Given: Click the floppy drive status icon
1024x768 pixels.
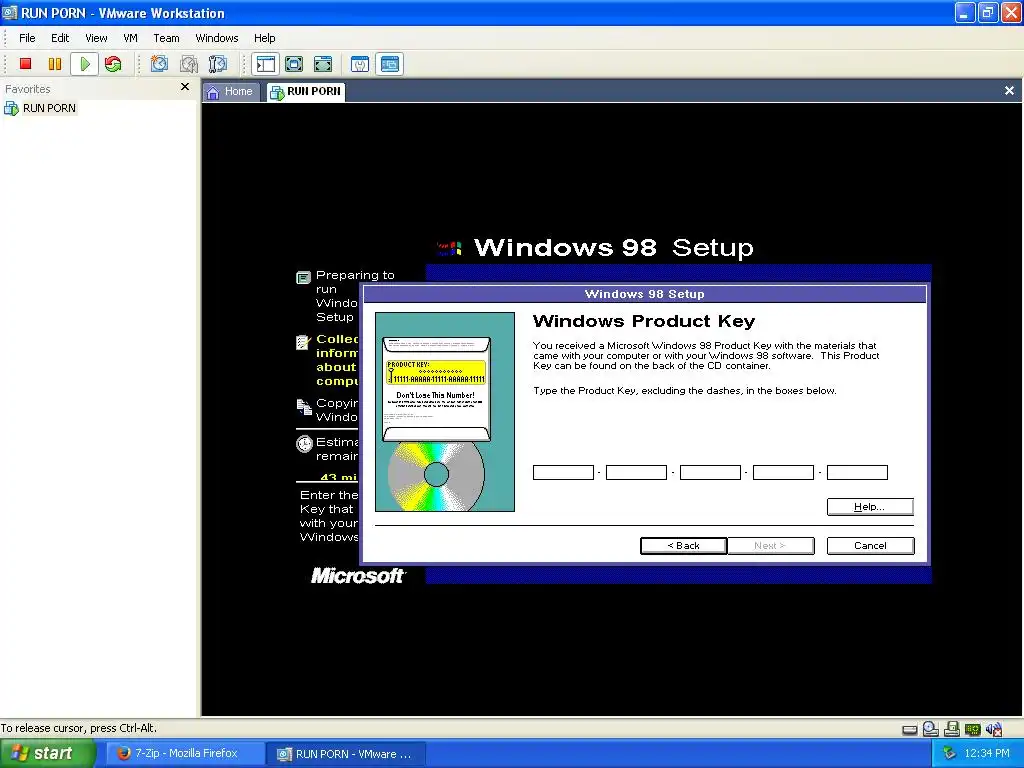Looking at the screenshot, I should [952, 729].
